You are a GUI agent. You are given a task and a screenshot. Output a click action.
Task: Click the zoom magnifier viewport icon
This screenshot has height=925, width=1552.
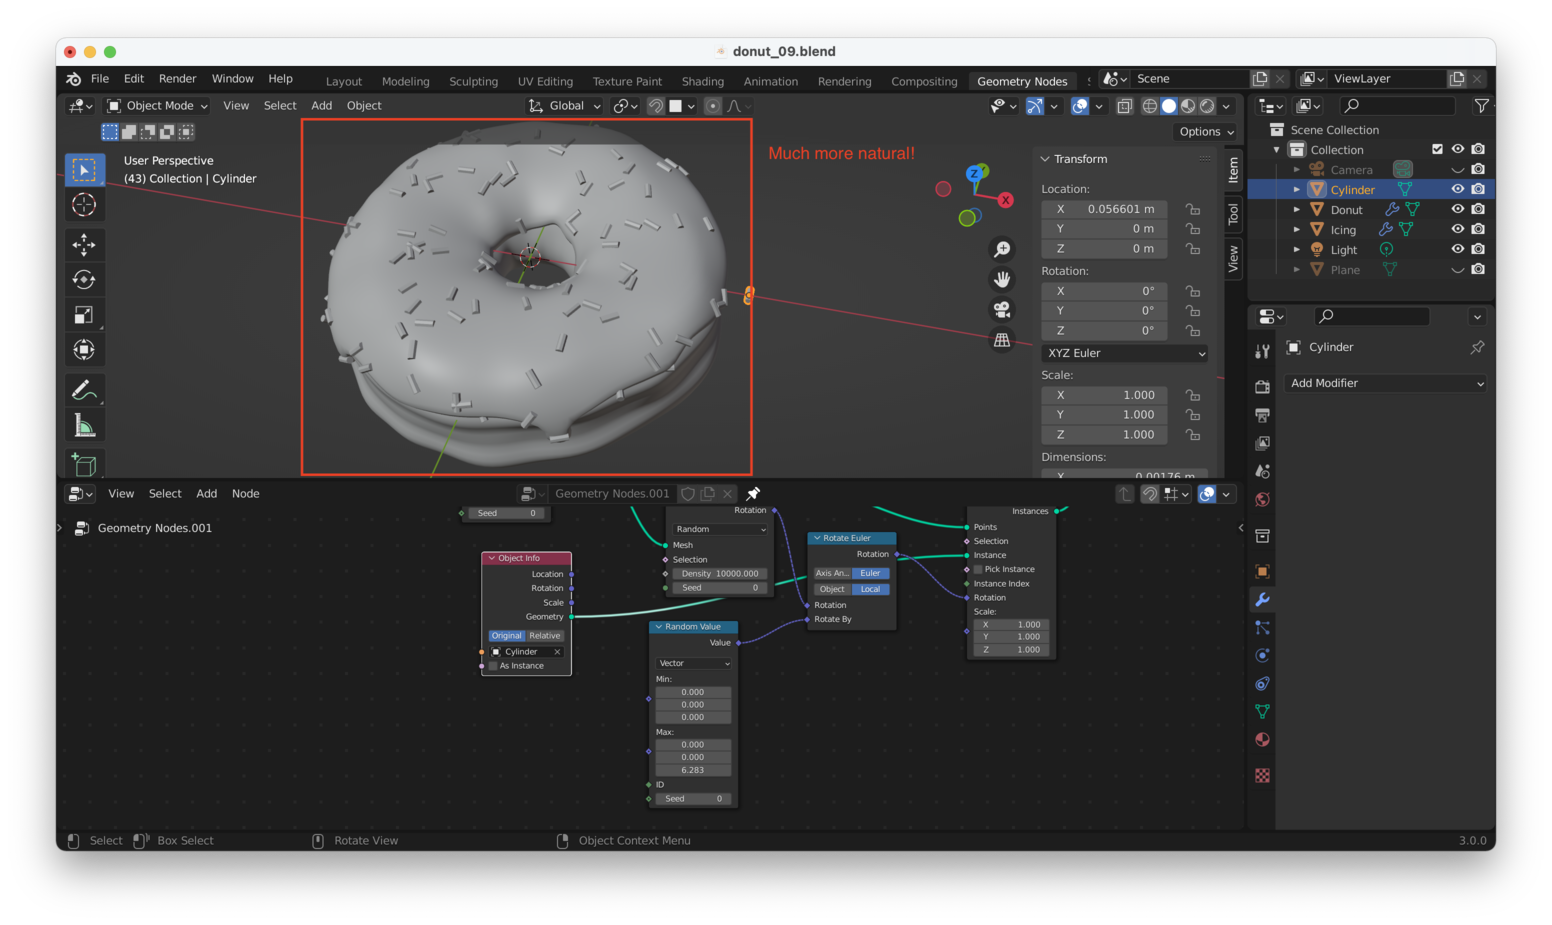coord(1001,249)
